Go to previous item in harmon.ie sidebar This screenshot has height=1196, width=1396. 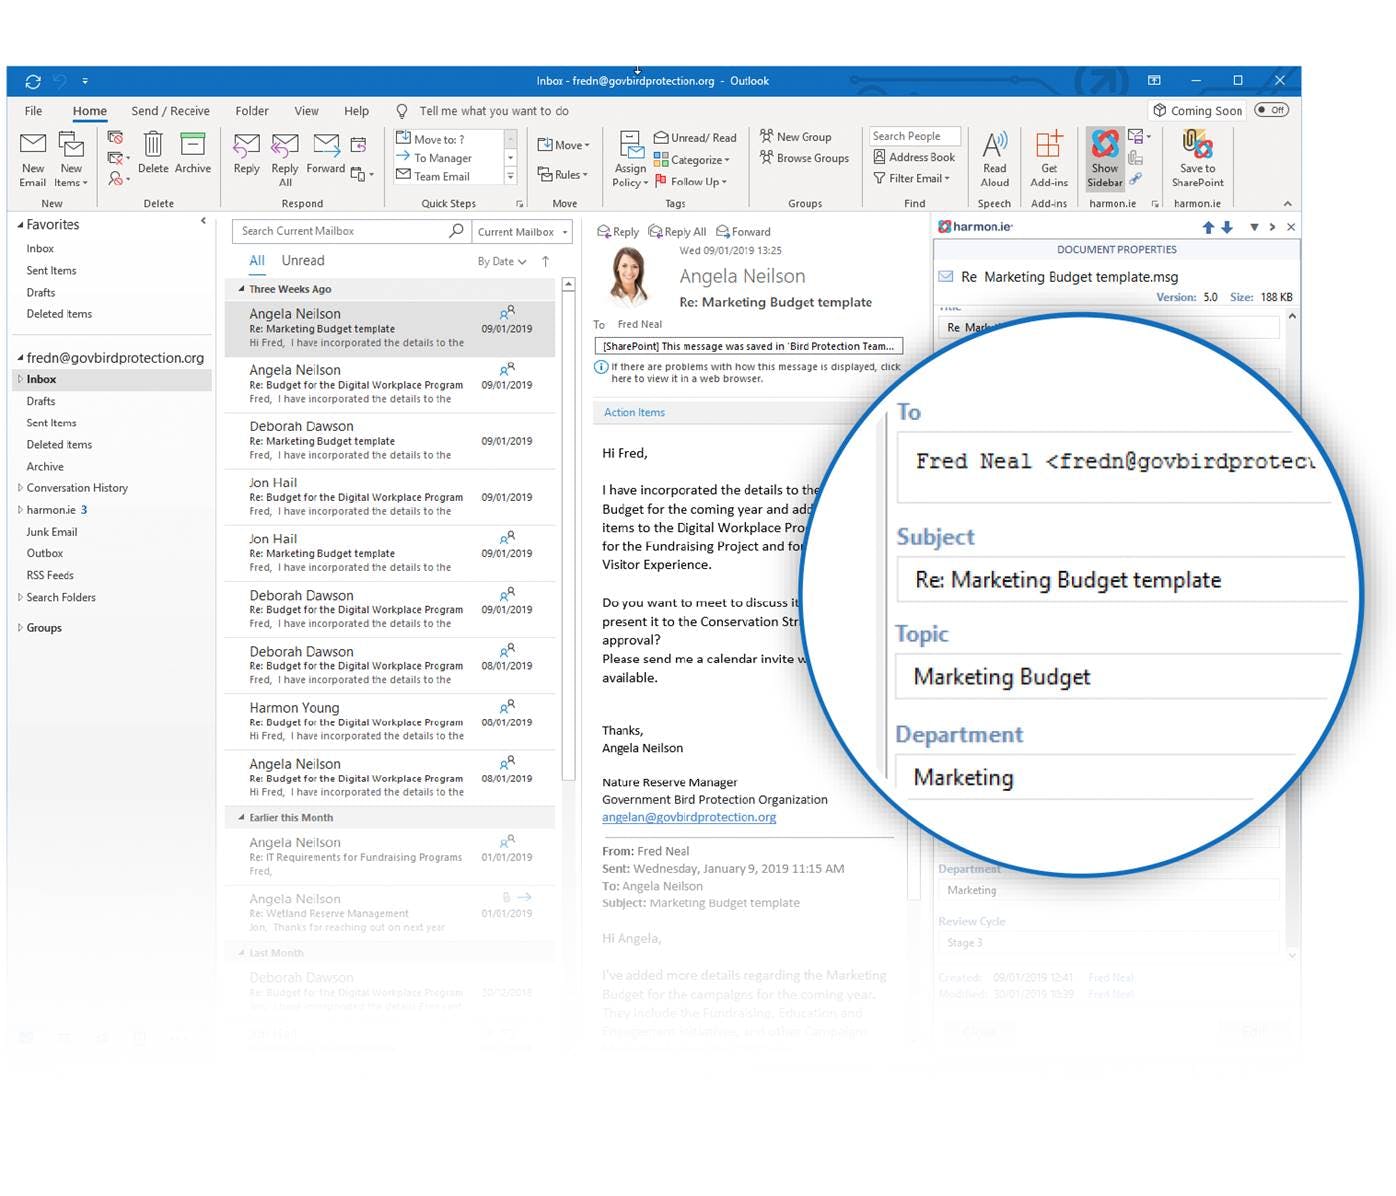[x=1208, y=227]
